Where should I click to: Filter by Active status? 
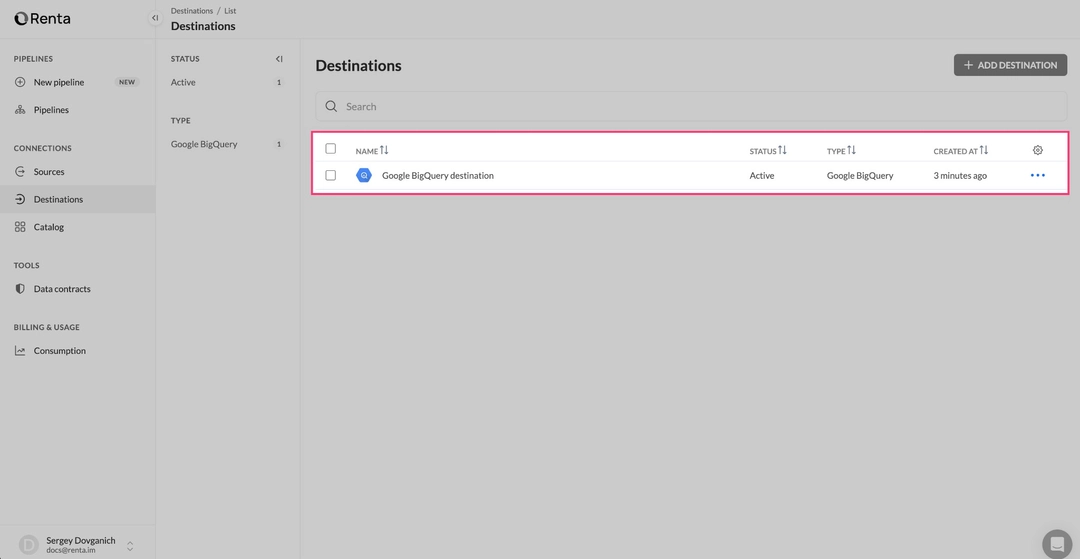point(183,82)
